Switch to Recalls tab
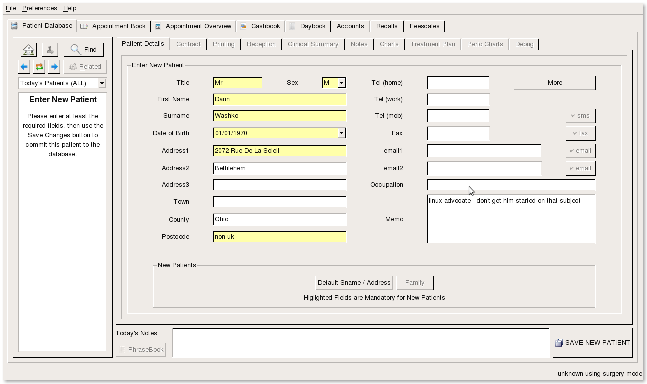This screenshot has width=647, height=384. [x=387, y=26]
